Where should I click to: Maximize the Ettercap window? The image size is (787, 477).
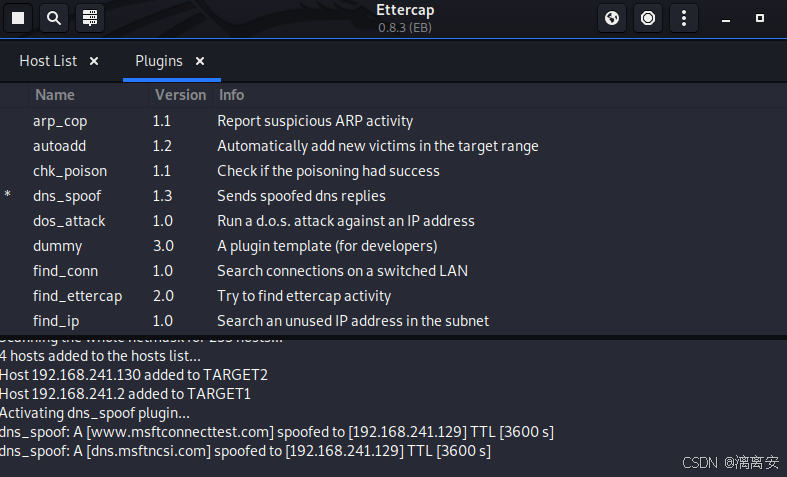pos(760,18)
